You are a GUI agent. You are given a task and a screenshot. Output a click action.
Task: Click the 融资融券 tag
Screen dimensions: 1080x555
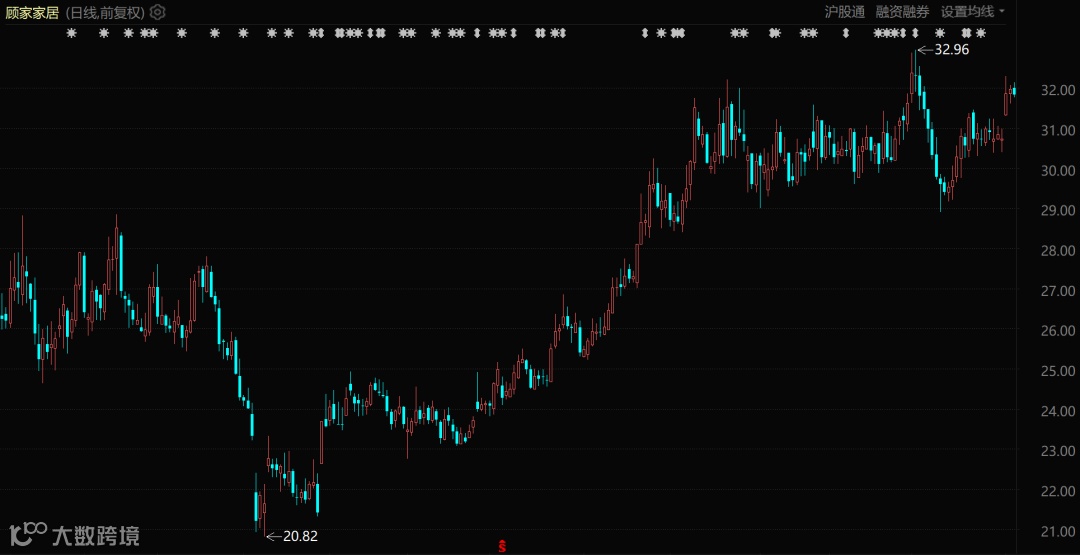point(902,11)
